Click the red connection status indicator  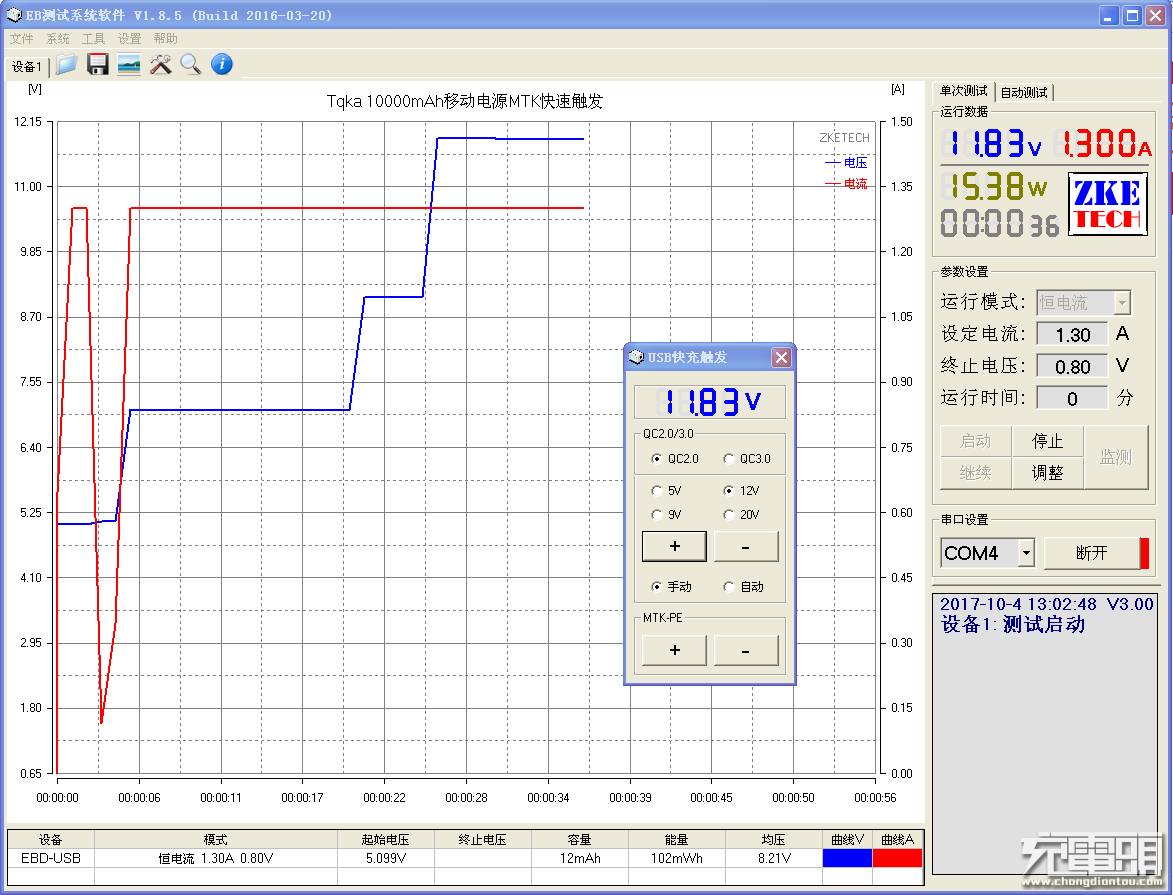pos(1144,553)
